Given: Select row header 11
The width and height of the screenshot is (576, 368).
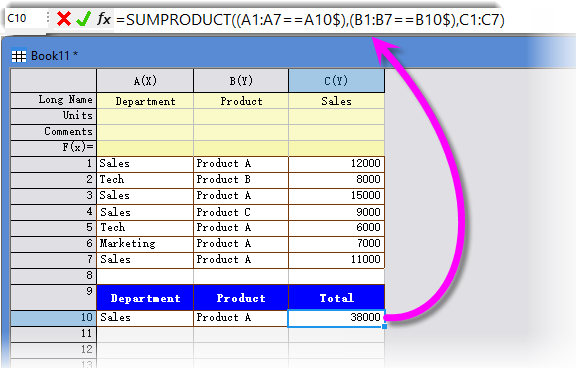Looking at the screenshot, I should pyautogui.click(x=54, y=334).
